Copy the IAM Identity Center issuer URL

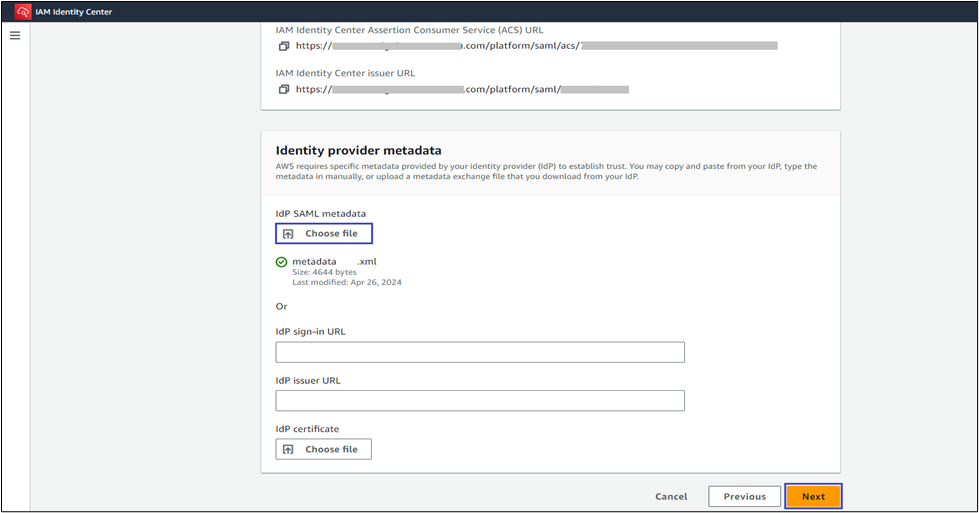[x=284, y=89]
